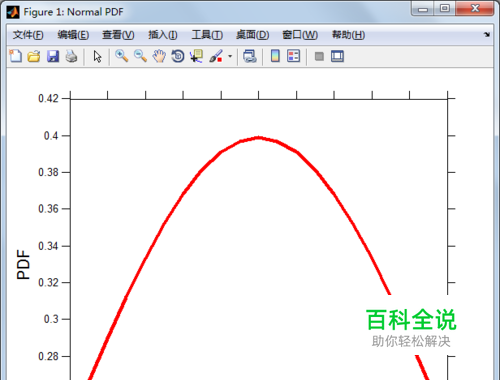
Task: Close the Figure 1 window
Action: point(475,8)
